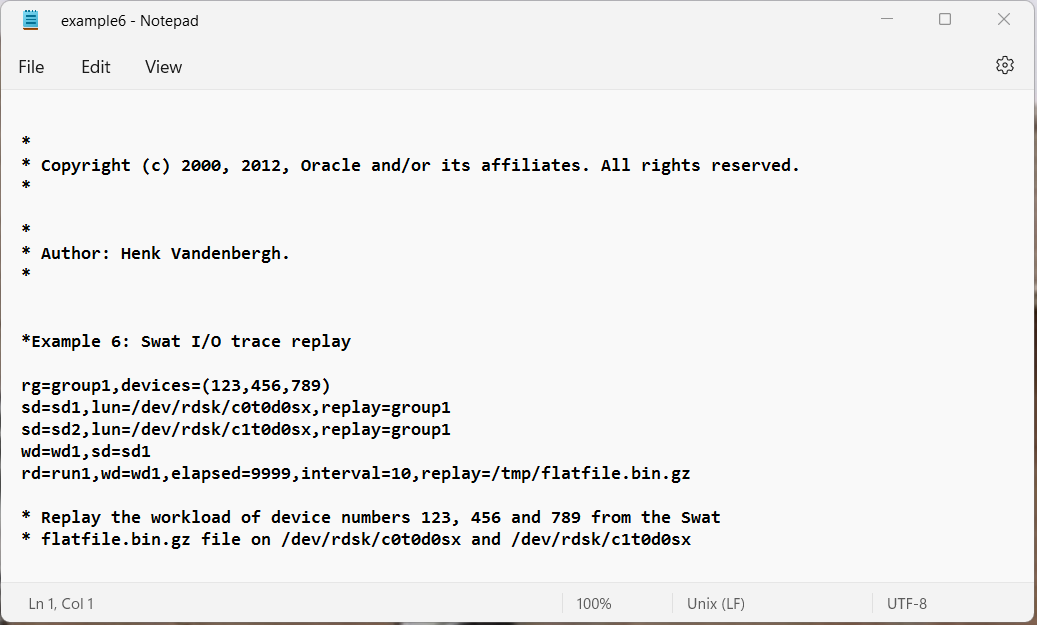
Task: Click the rd=run1 elapsed=9999 line
Action: [356, 474]
